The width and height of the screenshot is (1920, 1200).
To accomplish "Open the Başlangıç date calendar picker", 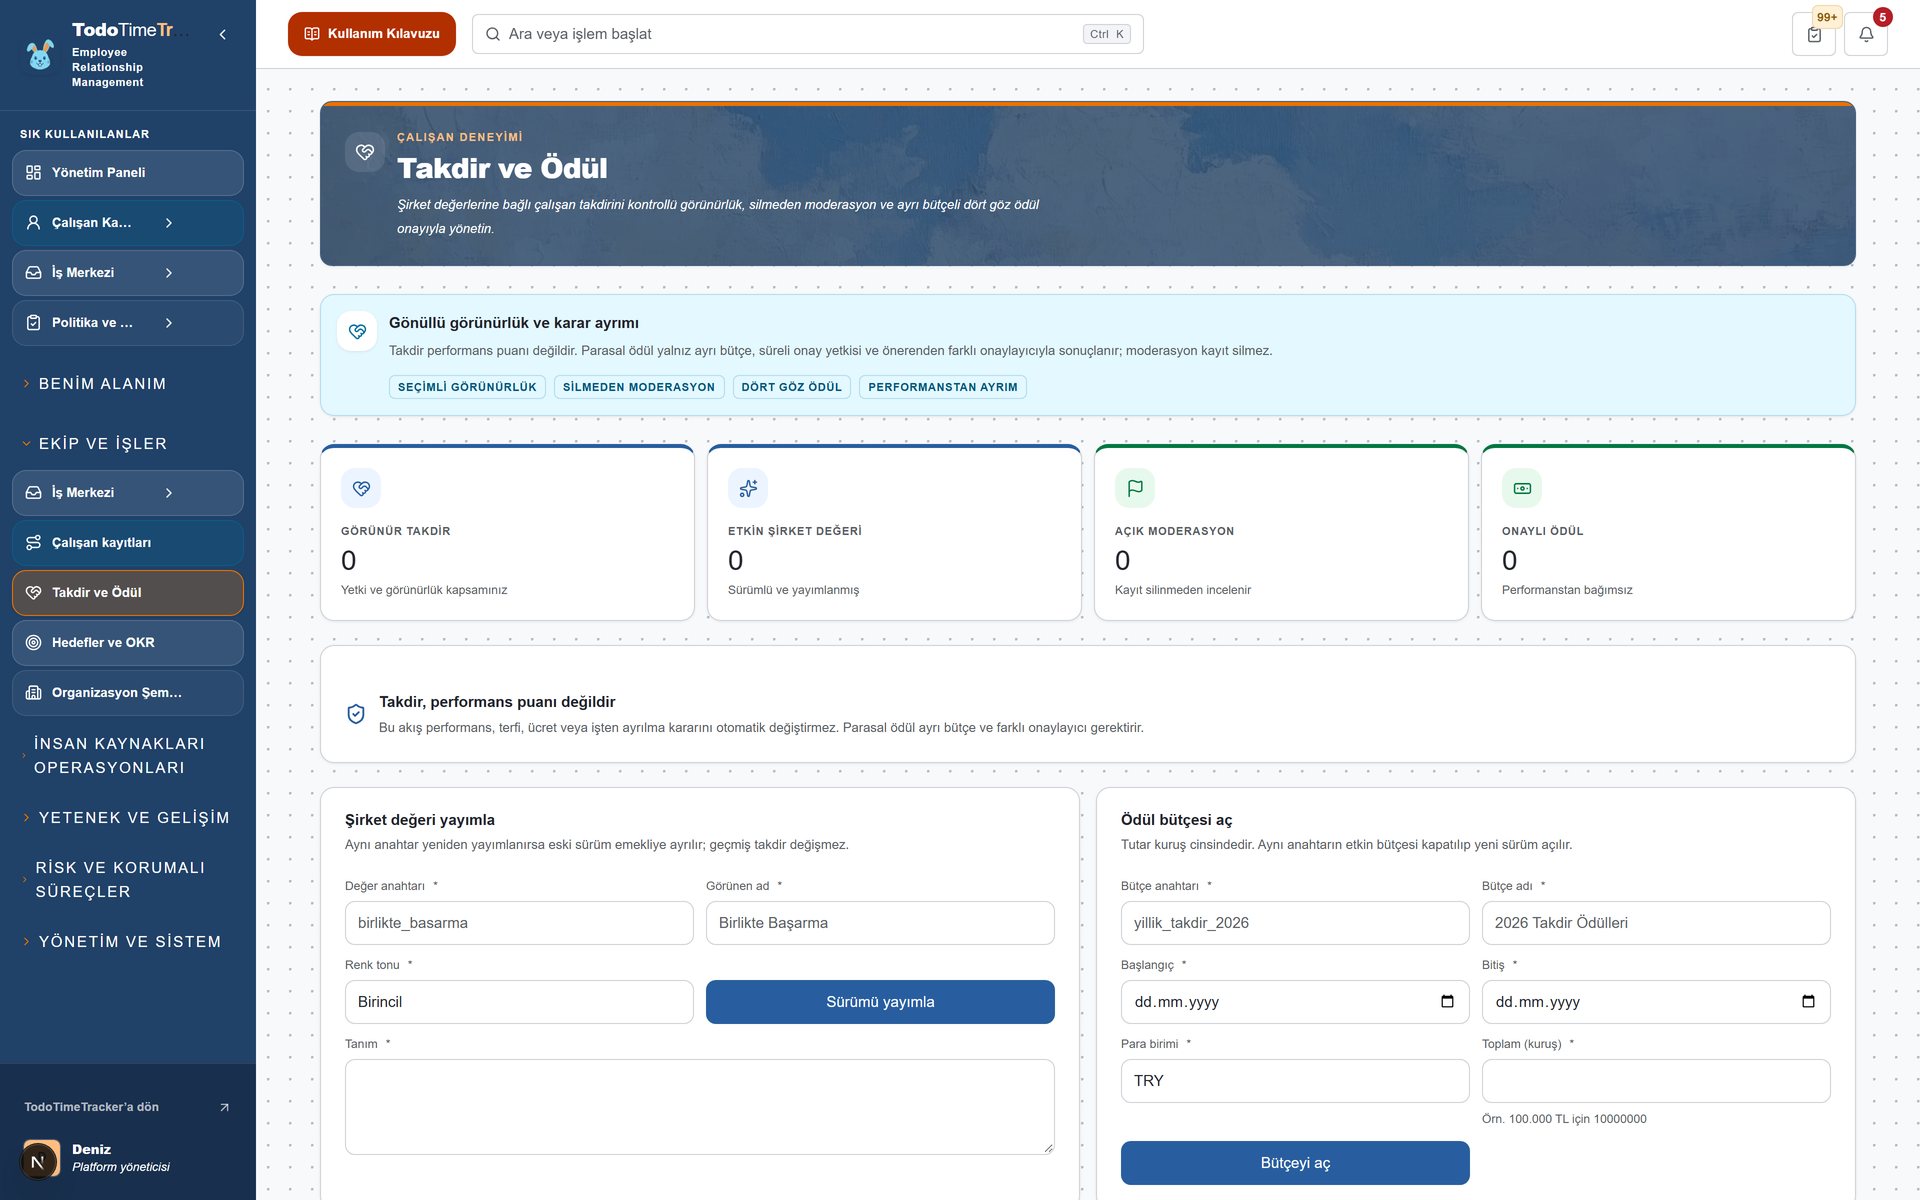I will coord(1447,1002).
